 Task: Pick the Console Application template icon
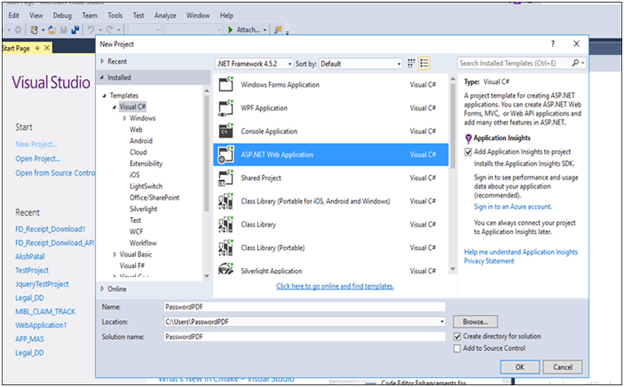pyautogui.click(x=226, y=131)
